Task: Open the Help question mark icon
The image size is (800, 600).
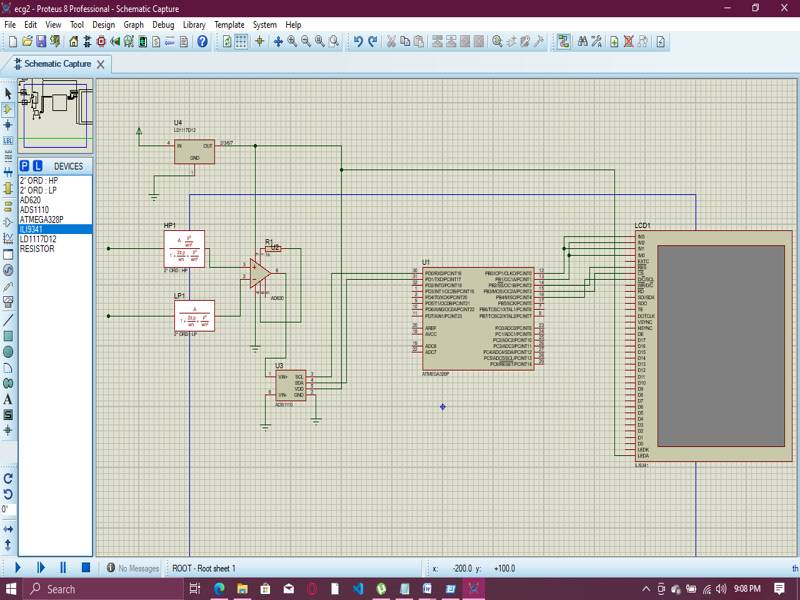Action: [203, 42]
